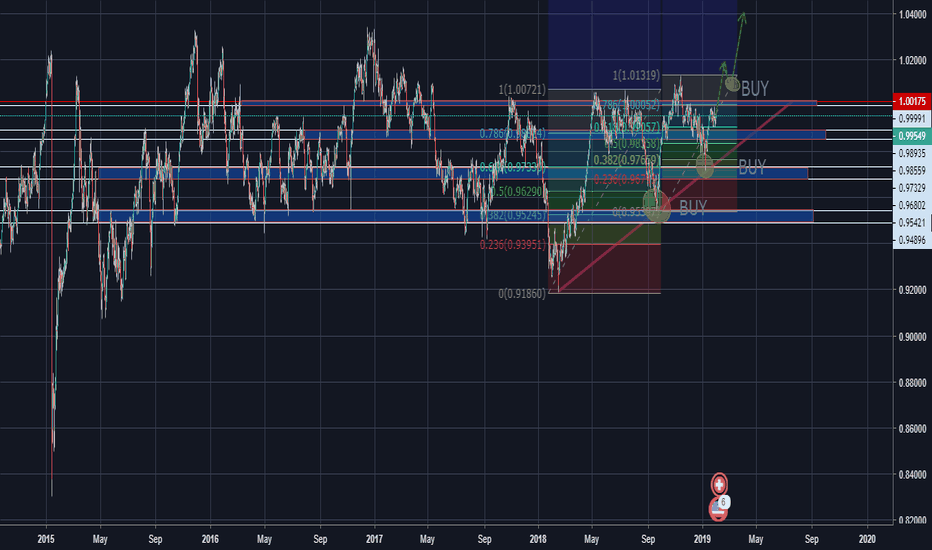Viewport: 932px width, 550px height.
Task: Click the 0.92000 price scale value
Action: [x=912, y=290]
